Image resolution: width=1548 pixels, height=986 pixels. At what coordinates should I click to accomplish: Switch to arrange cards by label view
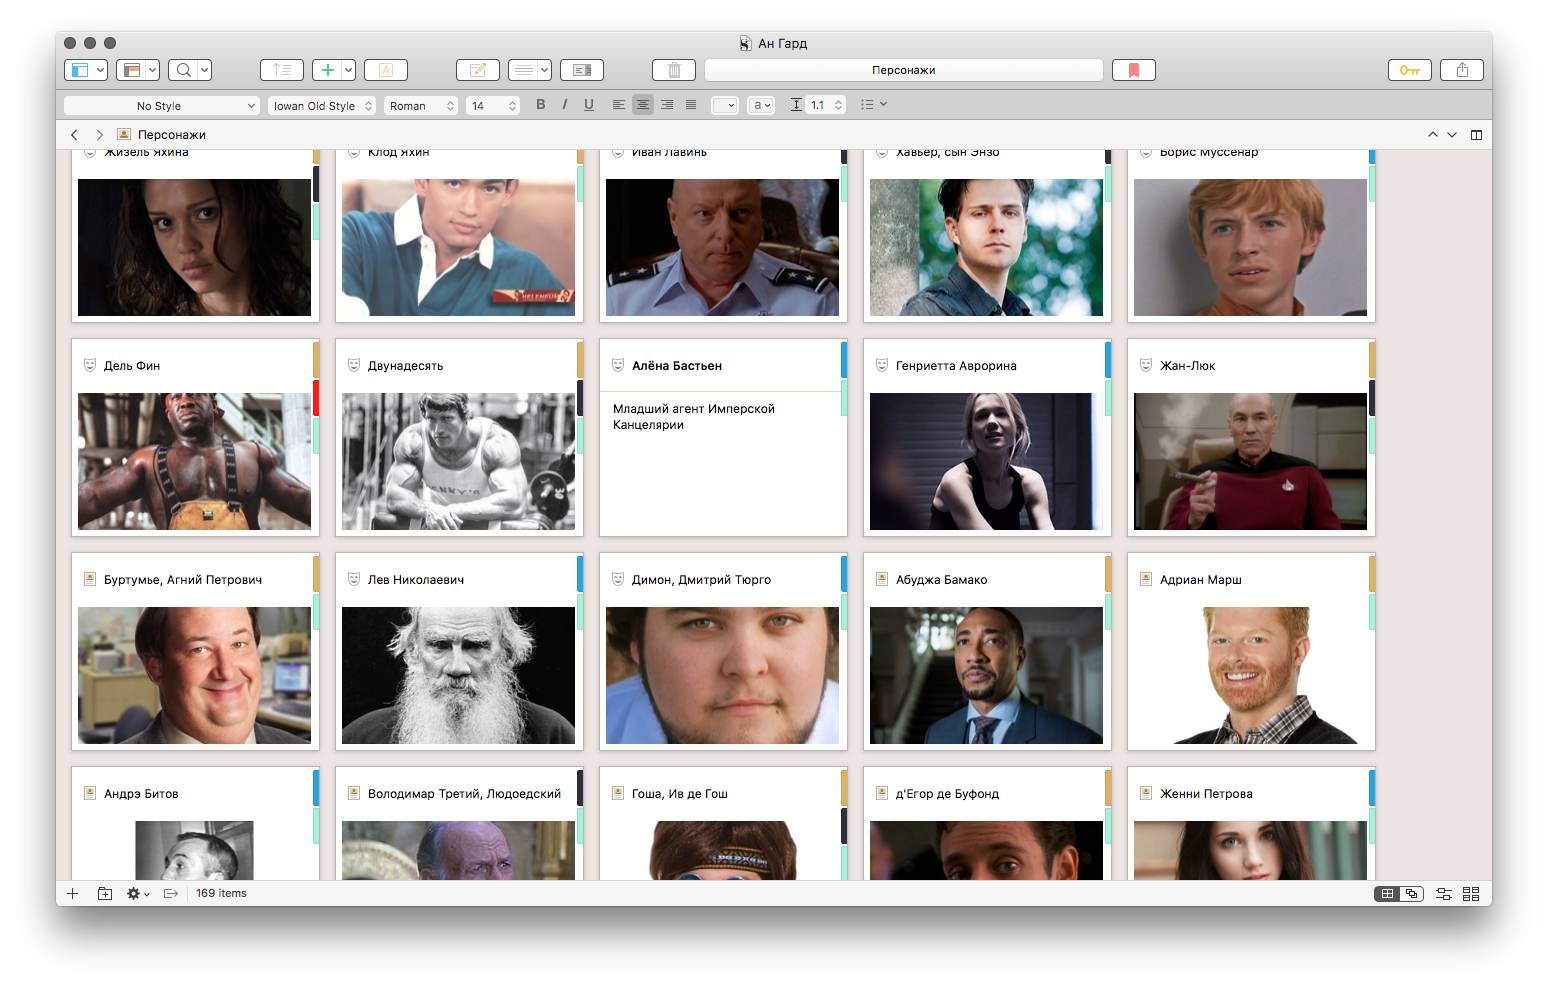(1443, 894)
